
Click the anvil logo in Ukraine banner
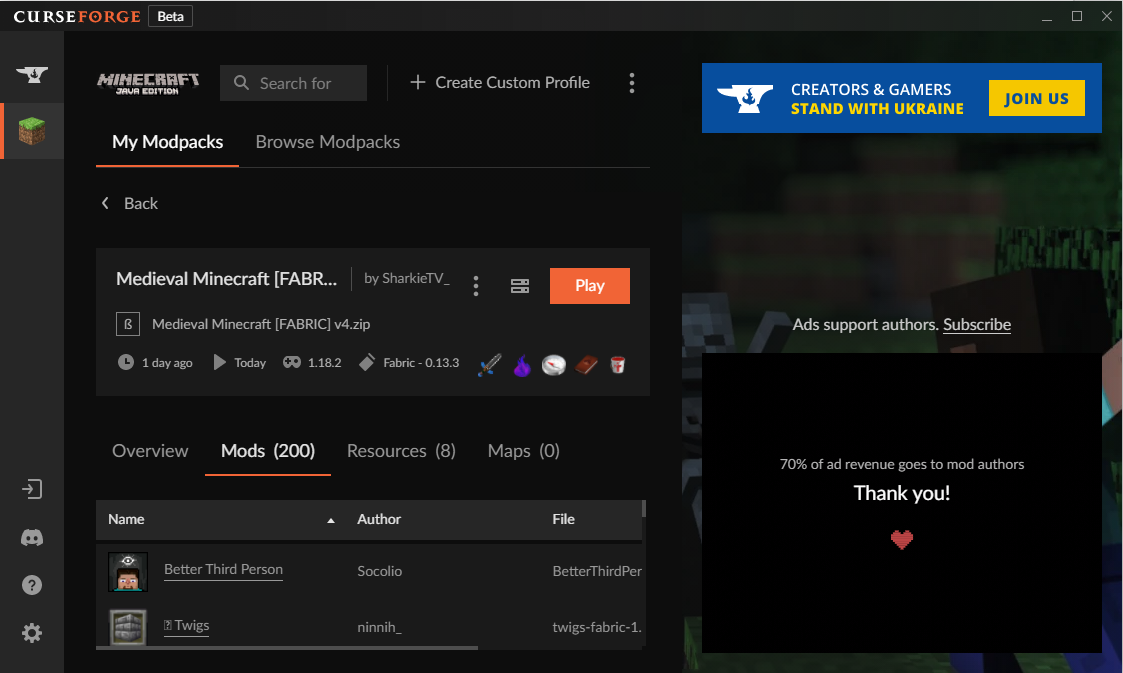pos(745,99)
